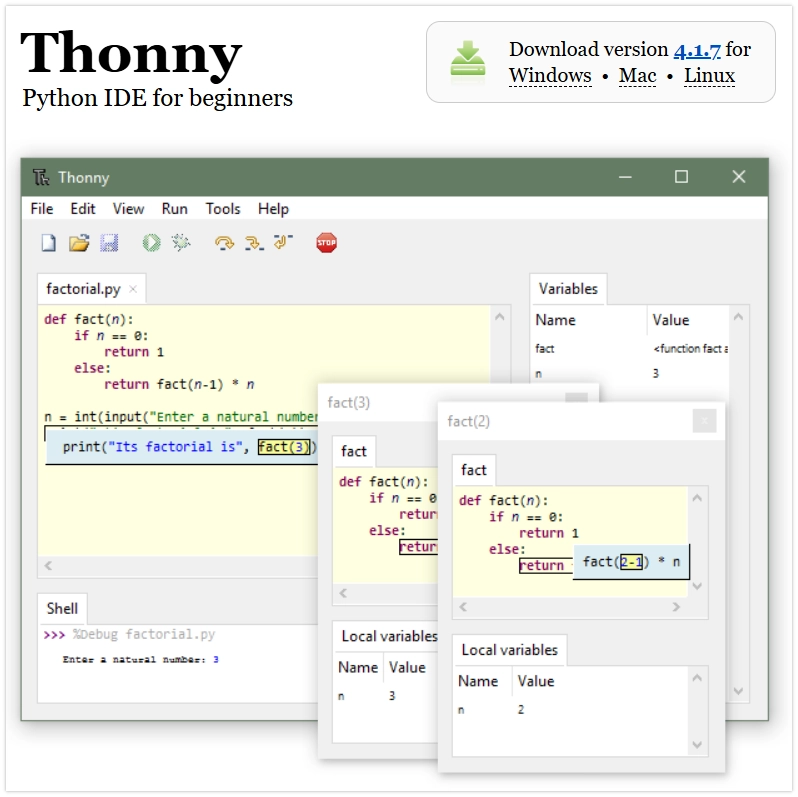798x797 pixels.
Task: Select the factorial.py editor tab
Action: 83,289
